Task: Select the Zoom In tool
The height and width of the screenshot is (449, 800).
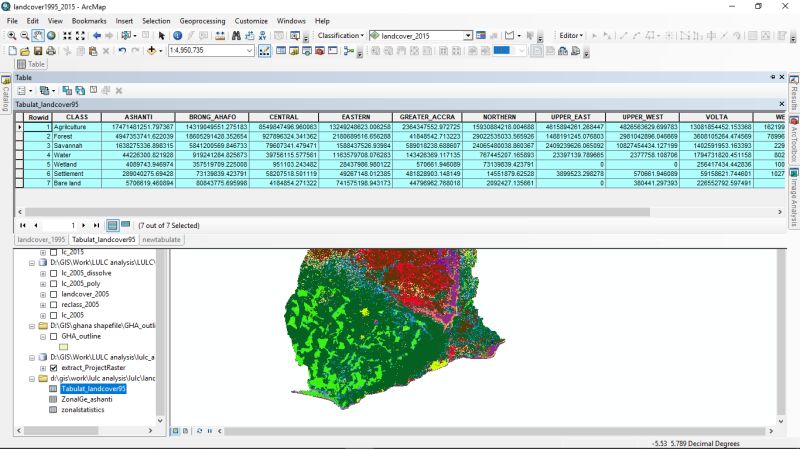Action: (x=11, y=36)
